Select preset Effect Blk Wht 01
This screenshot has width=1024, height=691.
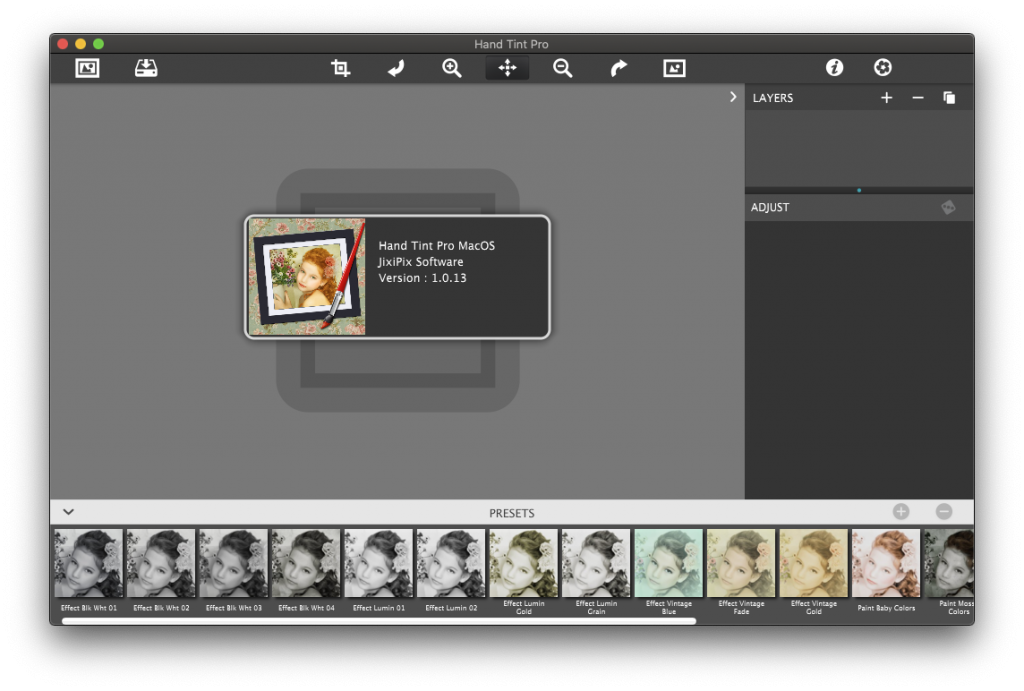tap(89, 570)
